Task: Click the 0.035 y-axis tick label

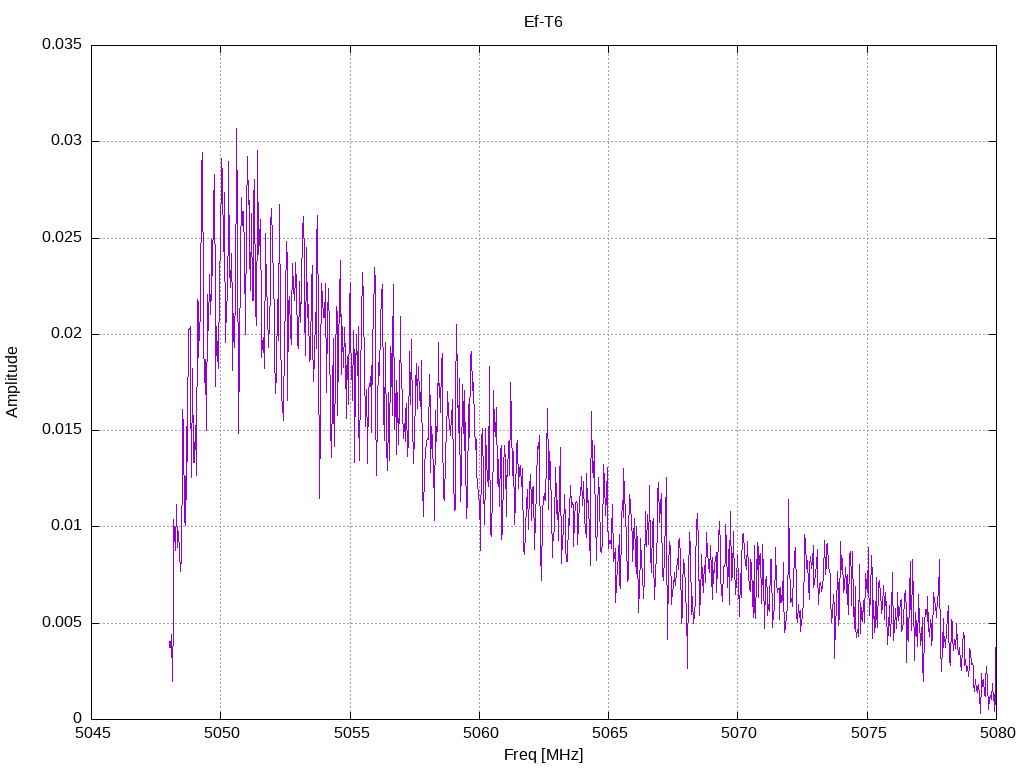Action: click(x=62, y=44)
